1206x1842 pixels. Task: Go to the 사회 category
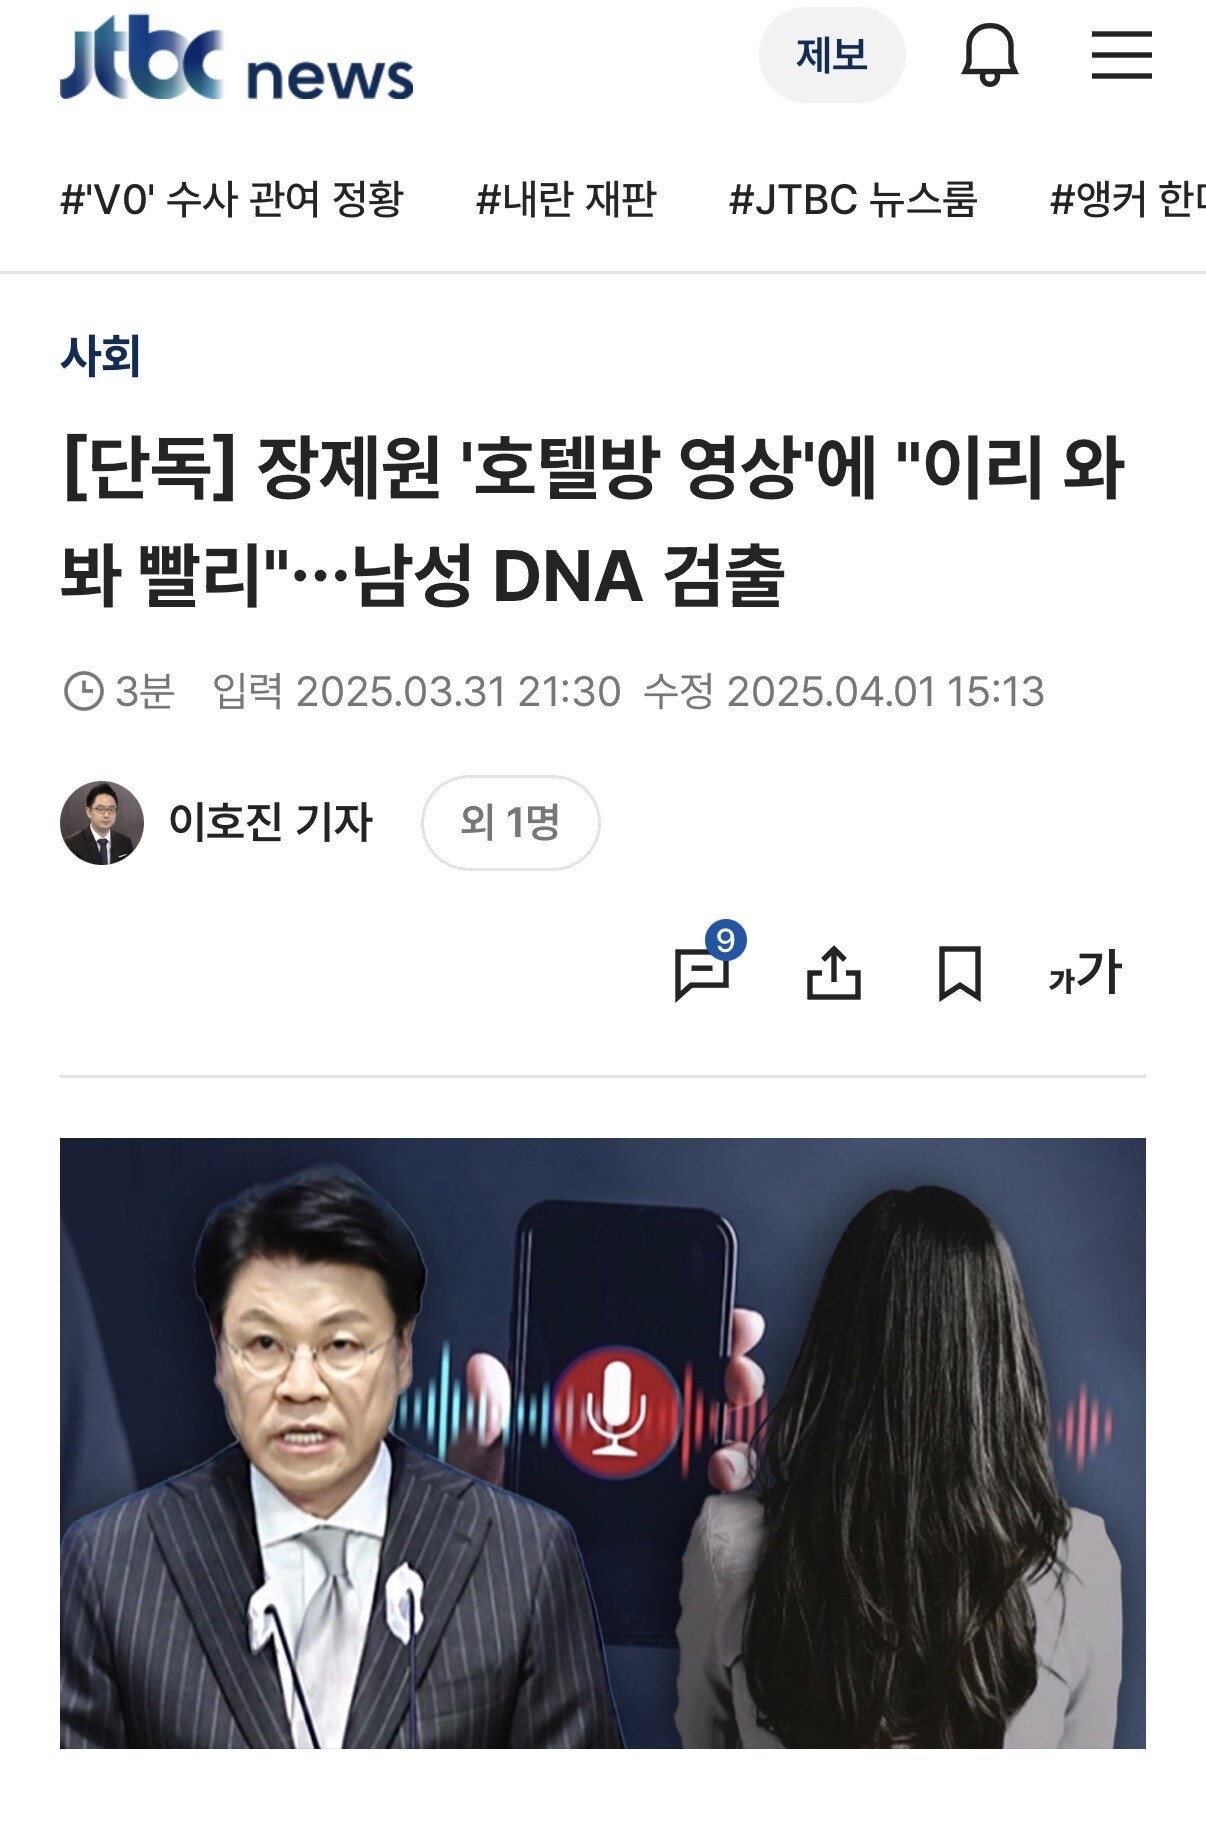tap(100, 356)
